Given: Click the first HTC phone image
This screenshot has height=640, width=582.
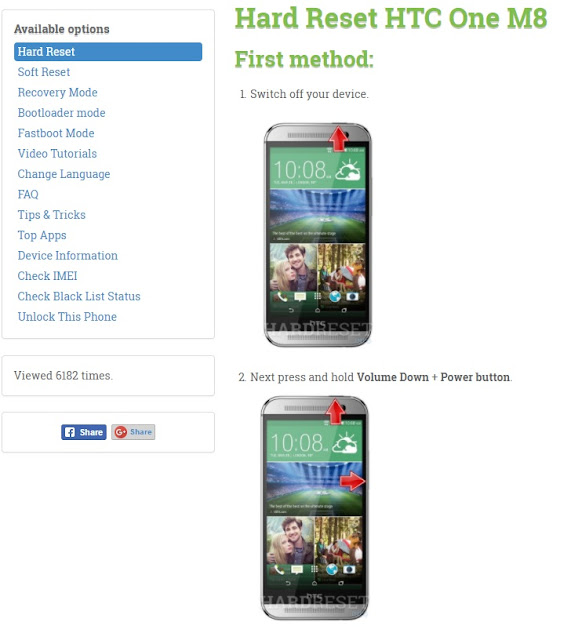Looking at the screenshot, I should [x=318, y=235].
